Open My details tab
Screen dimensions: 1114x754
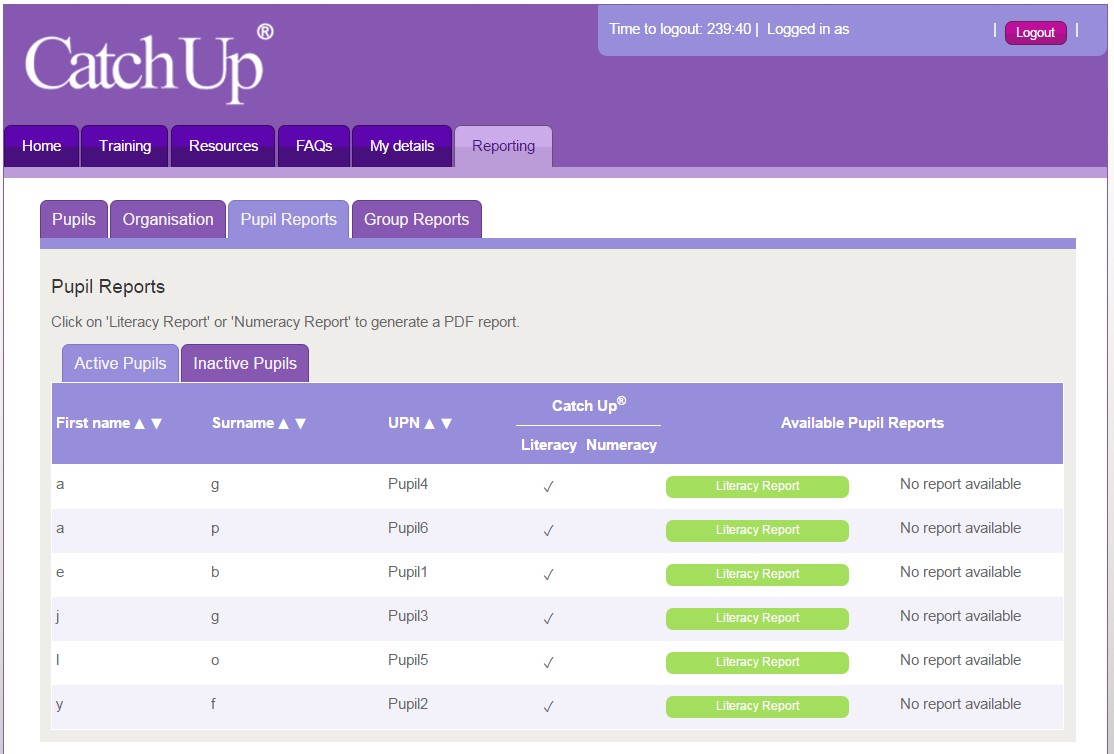point(402,146)
